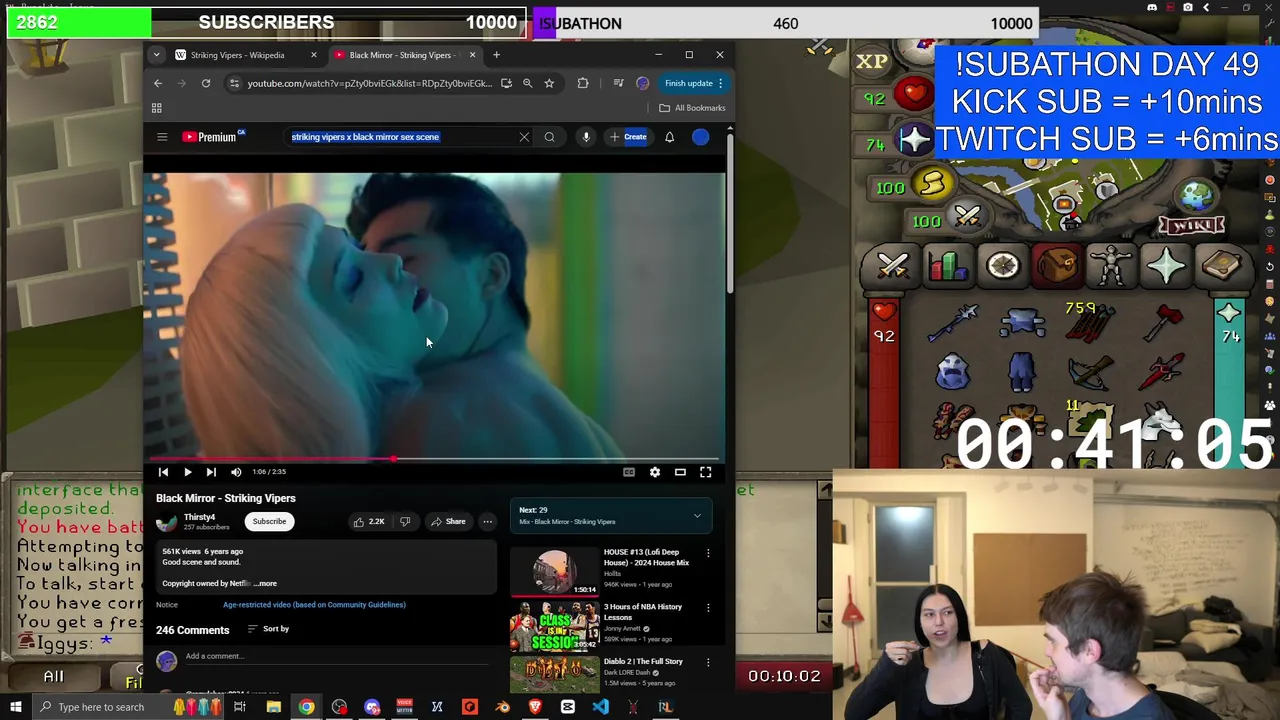Open Chrome extensions puzzle icon
Image resolution: width=1280 pixels, height=720 pixels.
coord(583,83)
